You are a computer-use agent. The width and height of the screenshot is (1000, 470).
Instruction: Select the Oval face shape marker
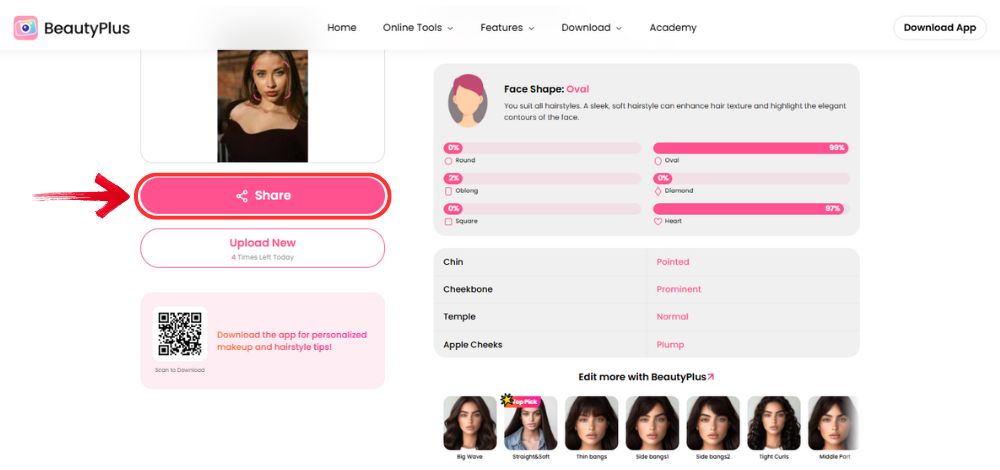pos(658,160)
